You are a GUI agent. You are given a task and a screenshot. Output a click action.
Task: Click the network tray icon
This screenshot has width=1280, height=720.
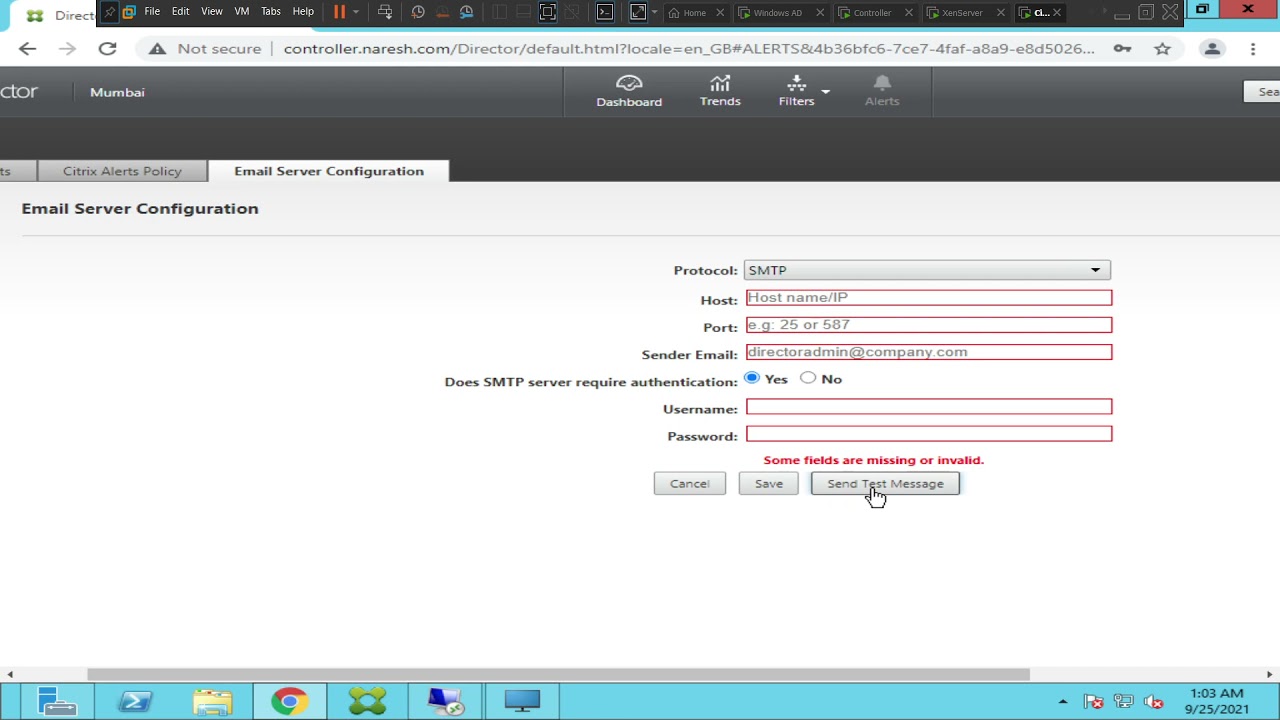click(1123, 702)
